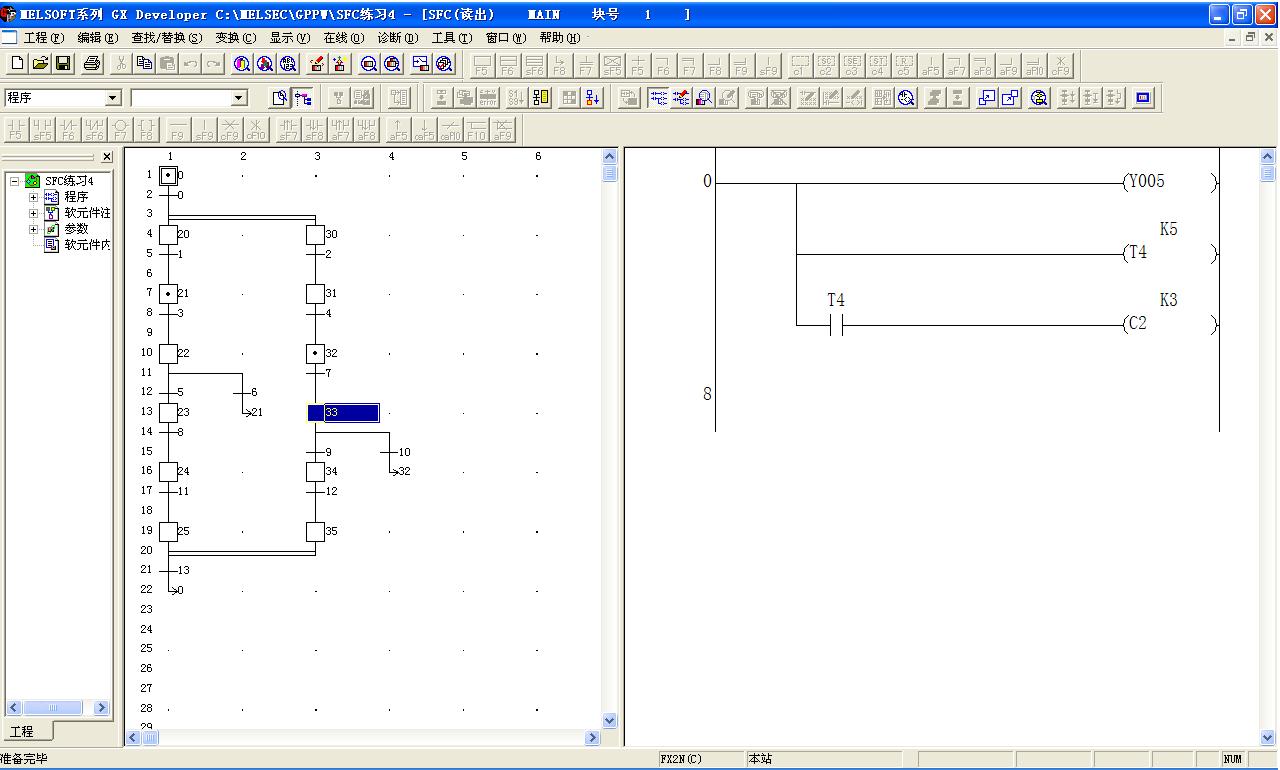Click the sF6 toolbar button in top row
1280x770 pixels.
point(534,66)
